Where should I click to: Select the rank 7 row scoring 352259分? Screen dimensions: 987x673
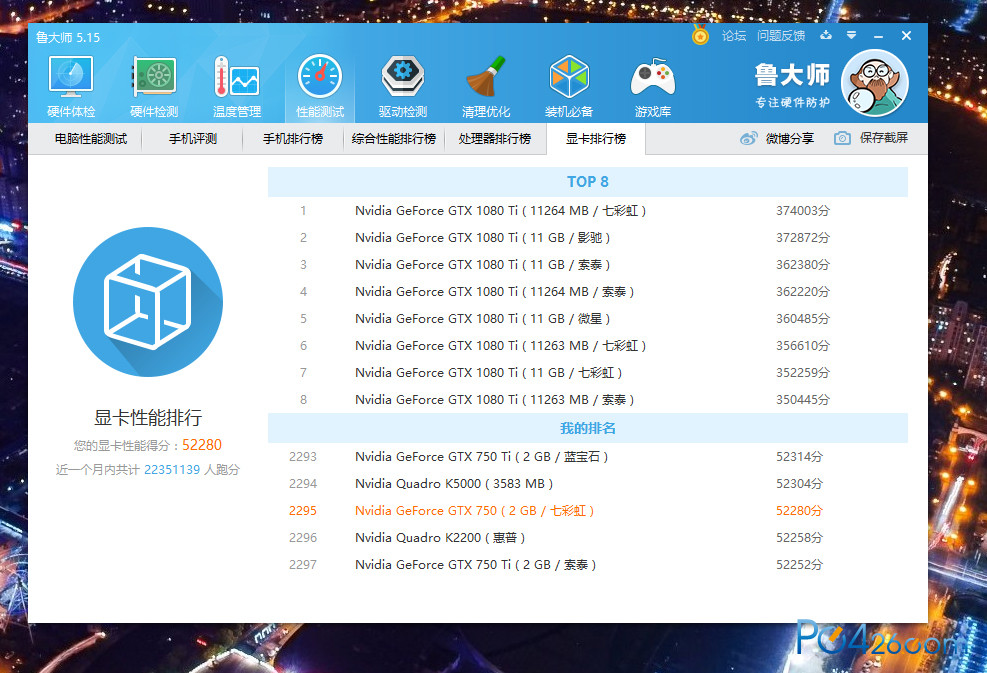click(x=588, y=373)
